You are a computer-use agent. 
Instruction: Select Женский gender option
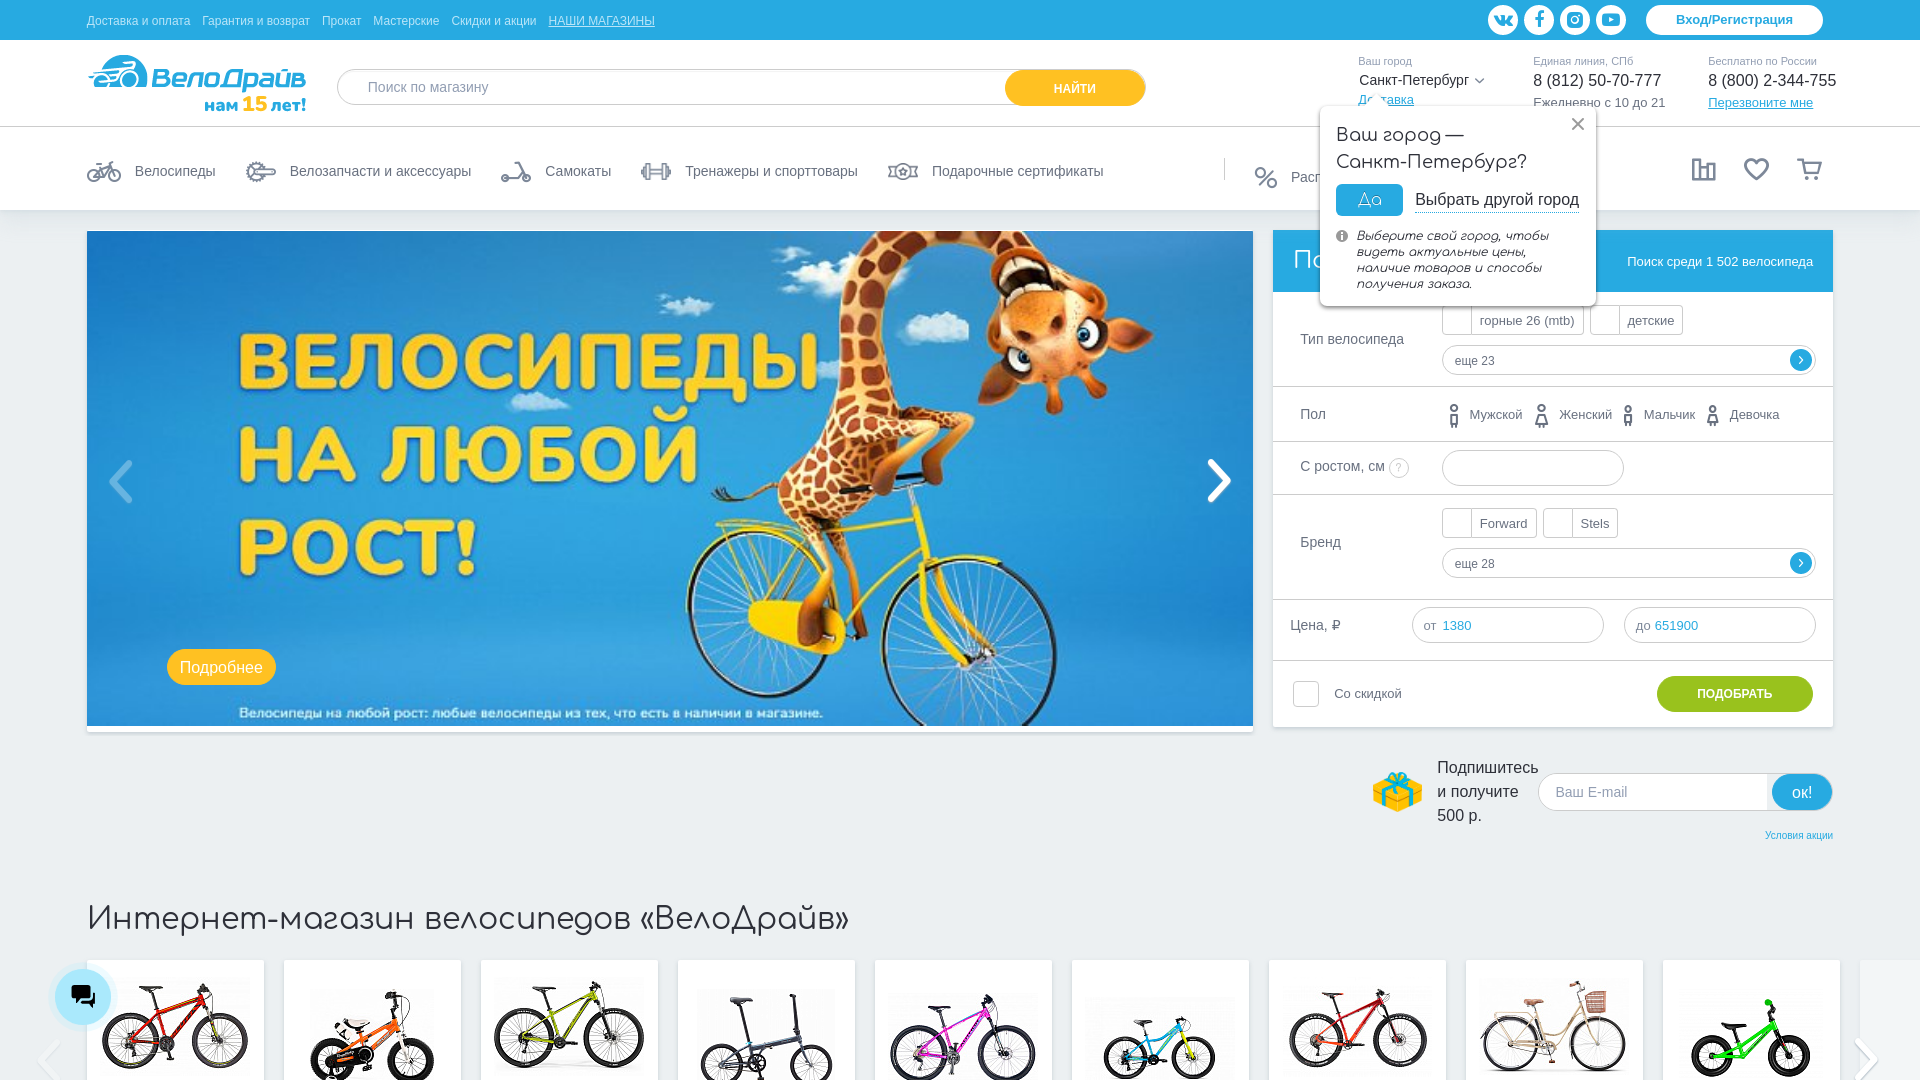1573,415
